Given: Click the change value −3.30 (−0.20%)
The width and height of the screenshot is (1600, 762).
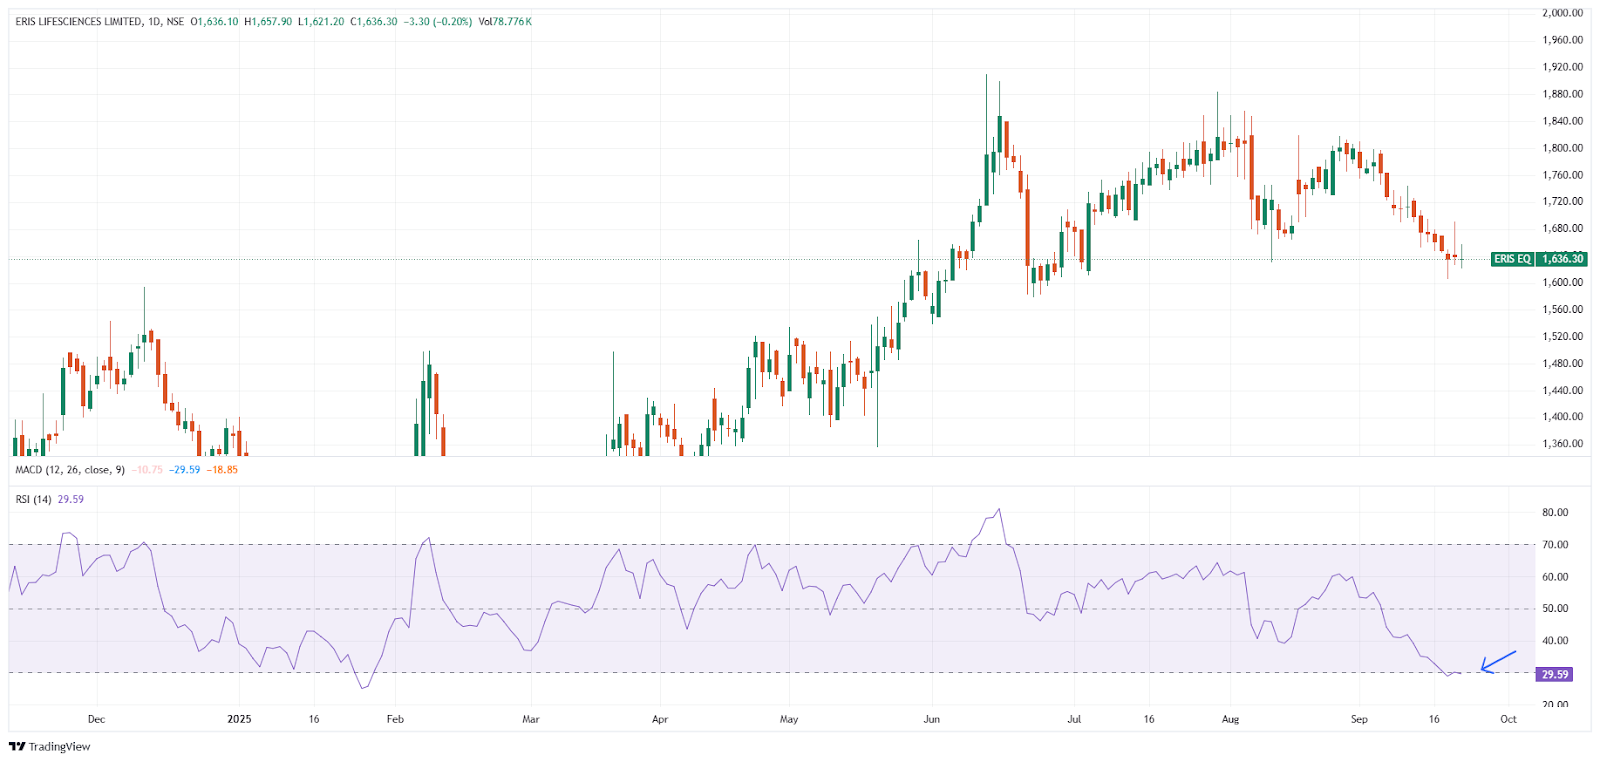Looking at the screenshot, I should [x=438, y=21].
